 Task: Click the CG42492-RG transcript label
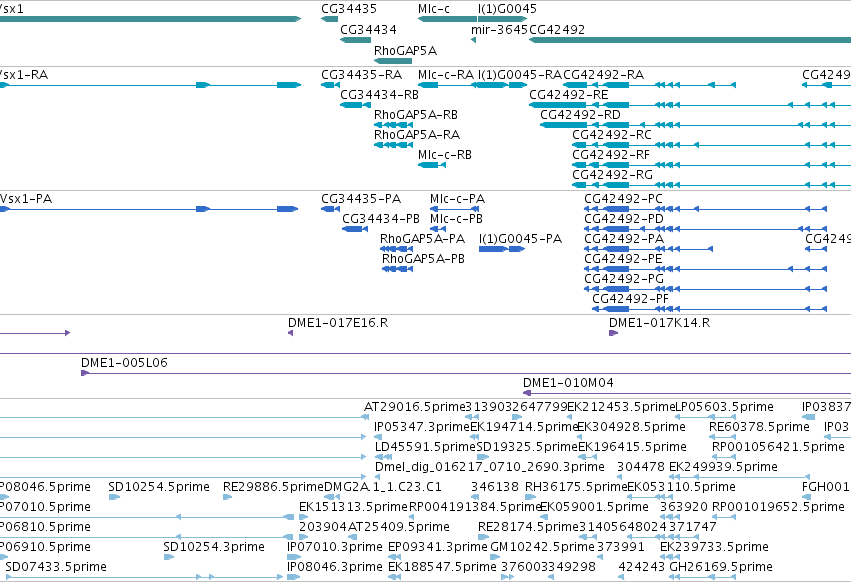(612, 175)
